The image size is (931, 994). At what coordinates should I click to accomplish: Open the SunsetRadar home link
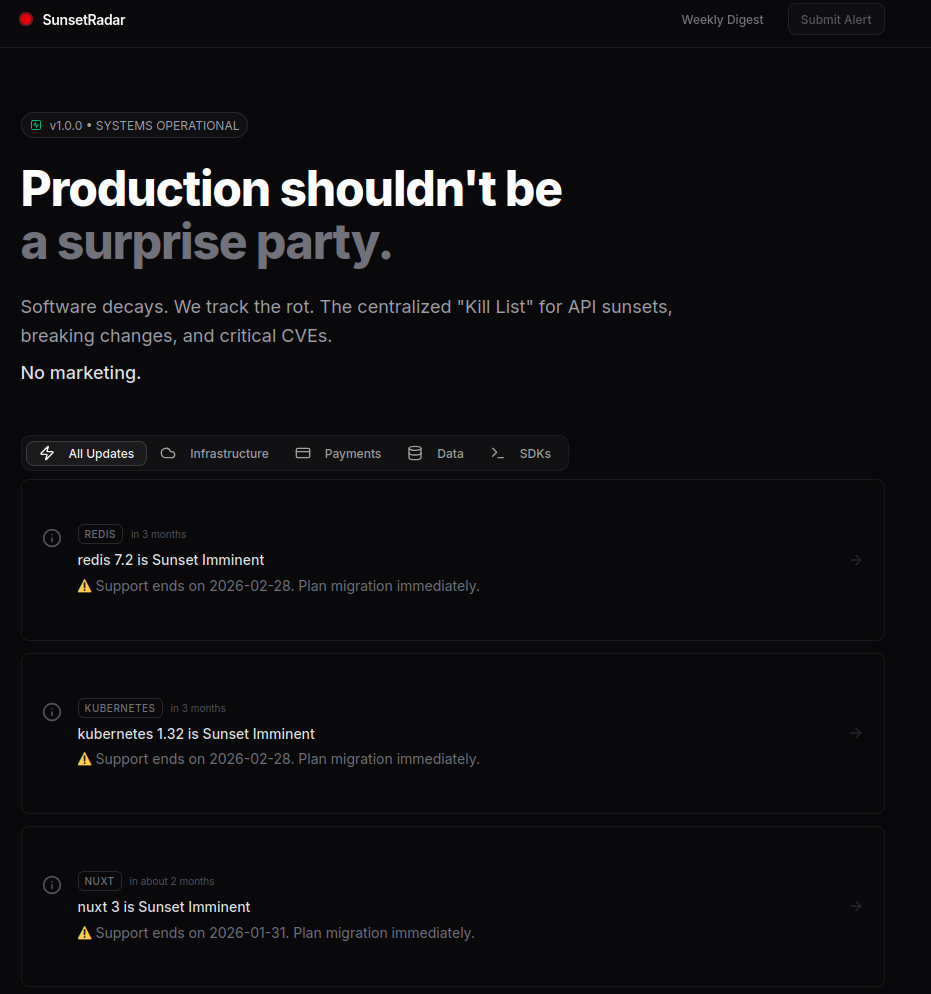84,19
